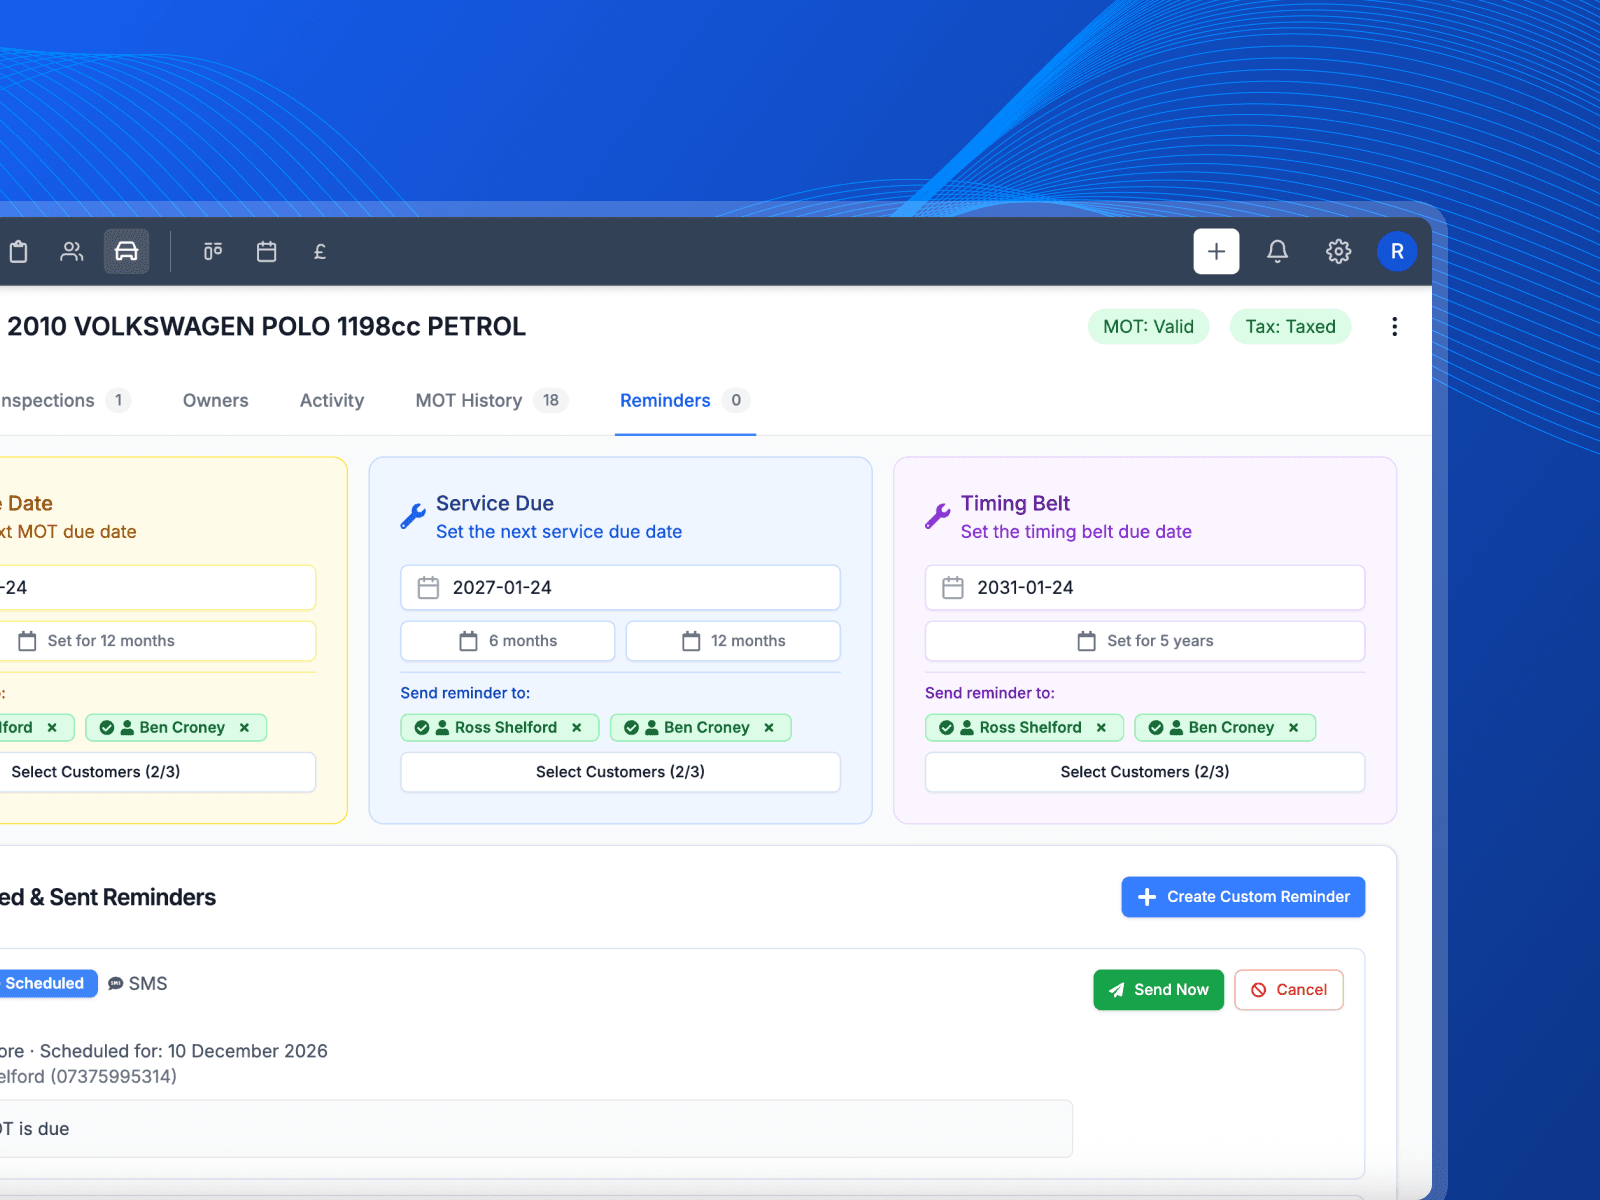The width and height of the screenshot is (1600, 1200).
Task: Click Send Now on scheduled reminder
Action: tap(1158, 990)
